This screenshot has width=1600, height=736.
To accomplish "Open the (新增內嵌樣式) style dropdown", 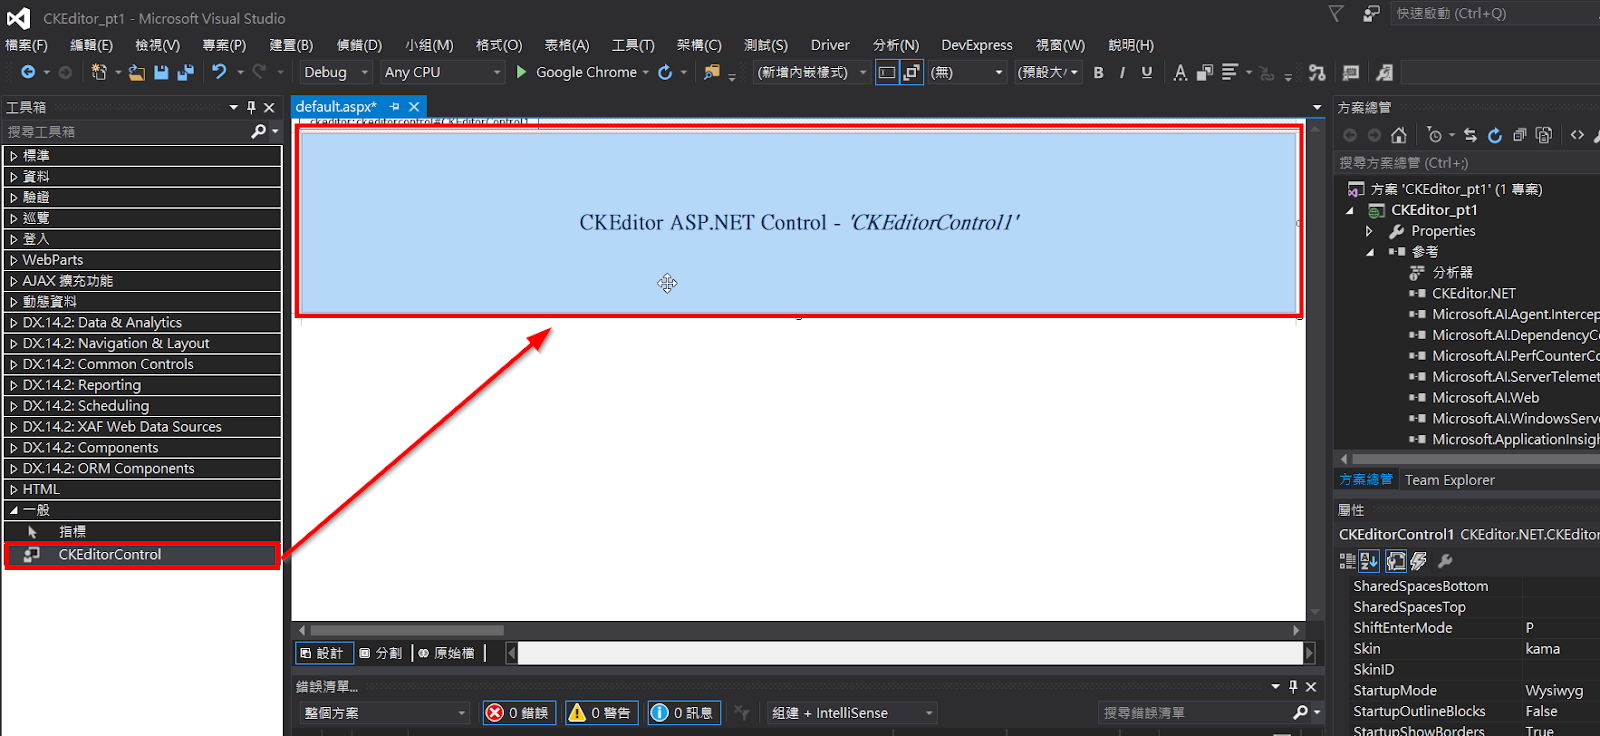I will click(x=811, y=72).
